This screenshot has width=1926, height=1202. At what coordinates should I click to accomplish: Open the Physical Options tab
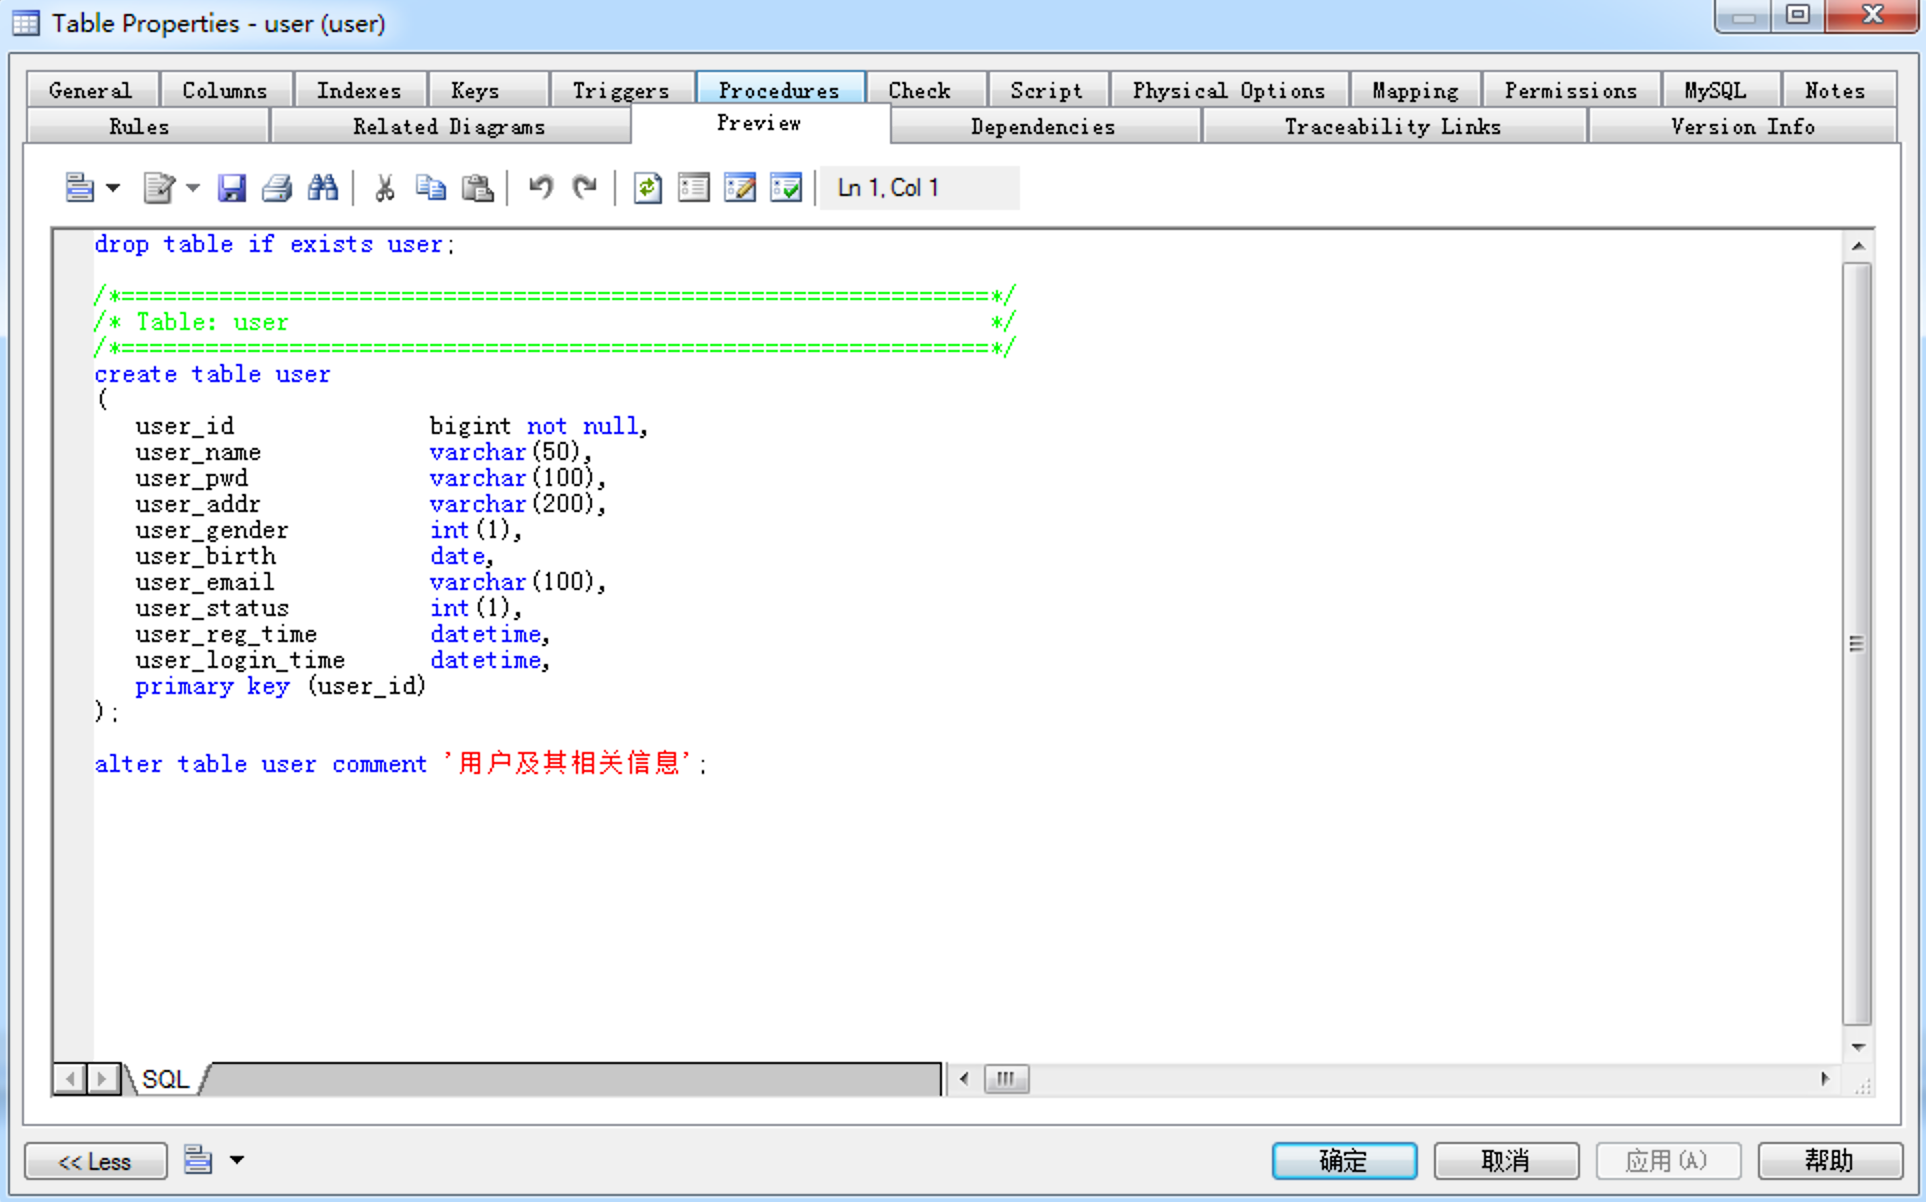tap(1228, 89)
